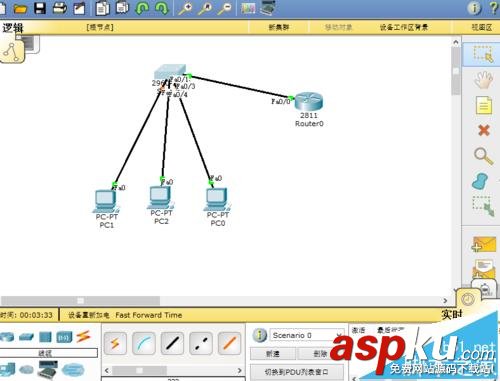Image resolution: width=500 pixels, height=381 pixels.
Task: Click 新集群 to create a new cluster
Action: pos(279,27)
